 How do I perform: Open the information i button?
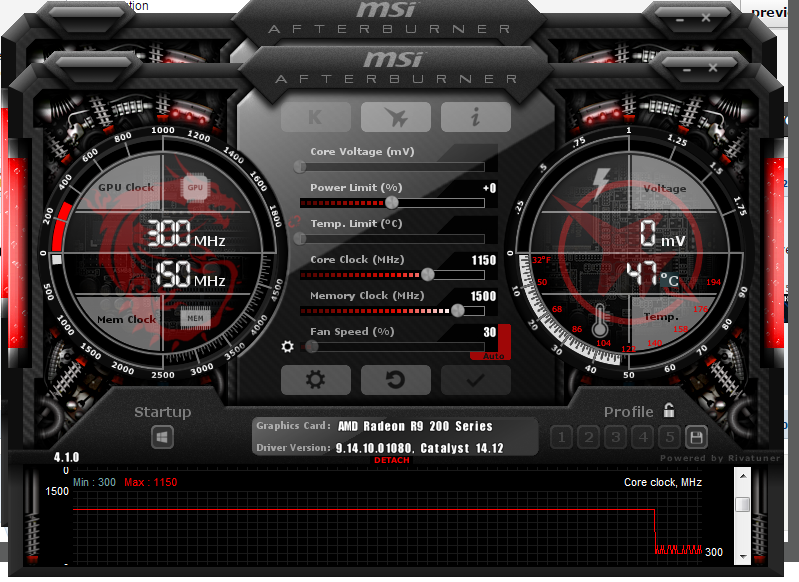click(475, 117)
